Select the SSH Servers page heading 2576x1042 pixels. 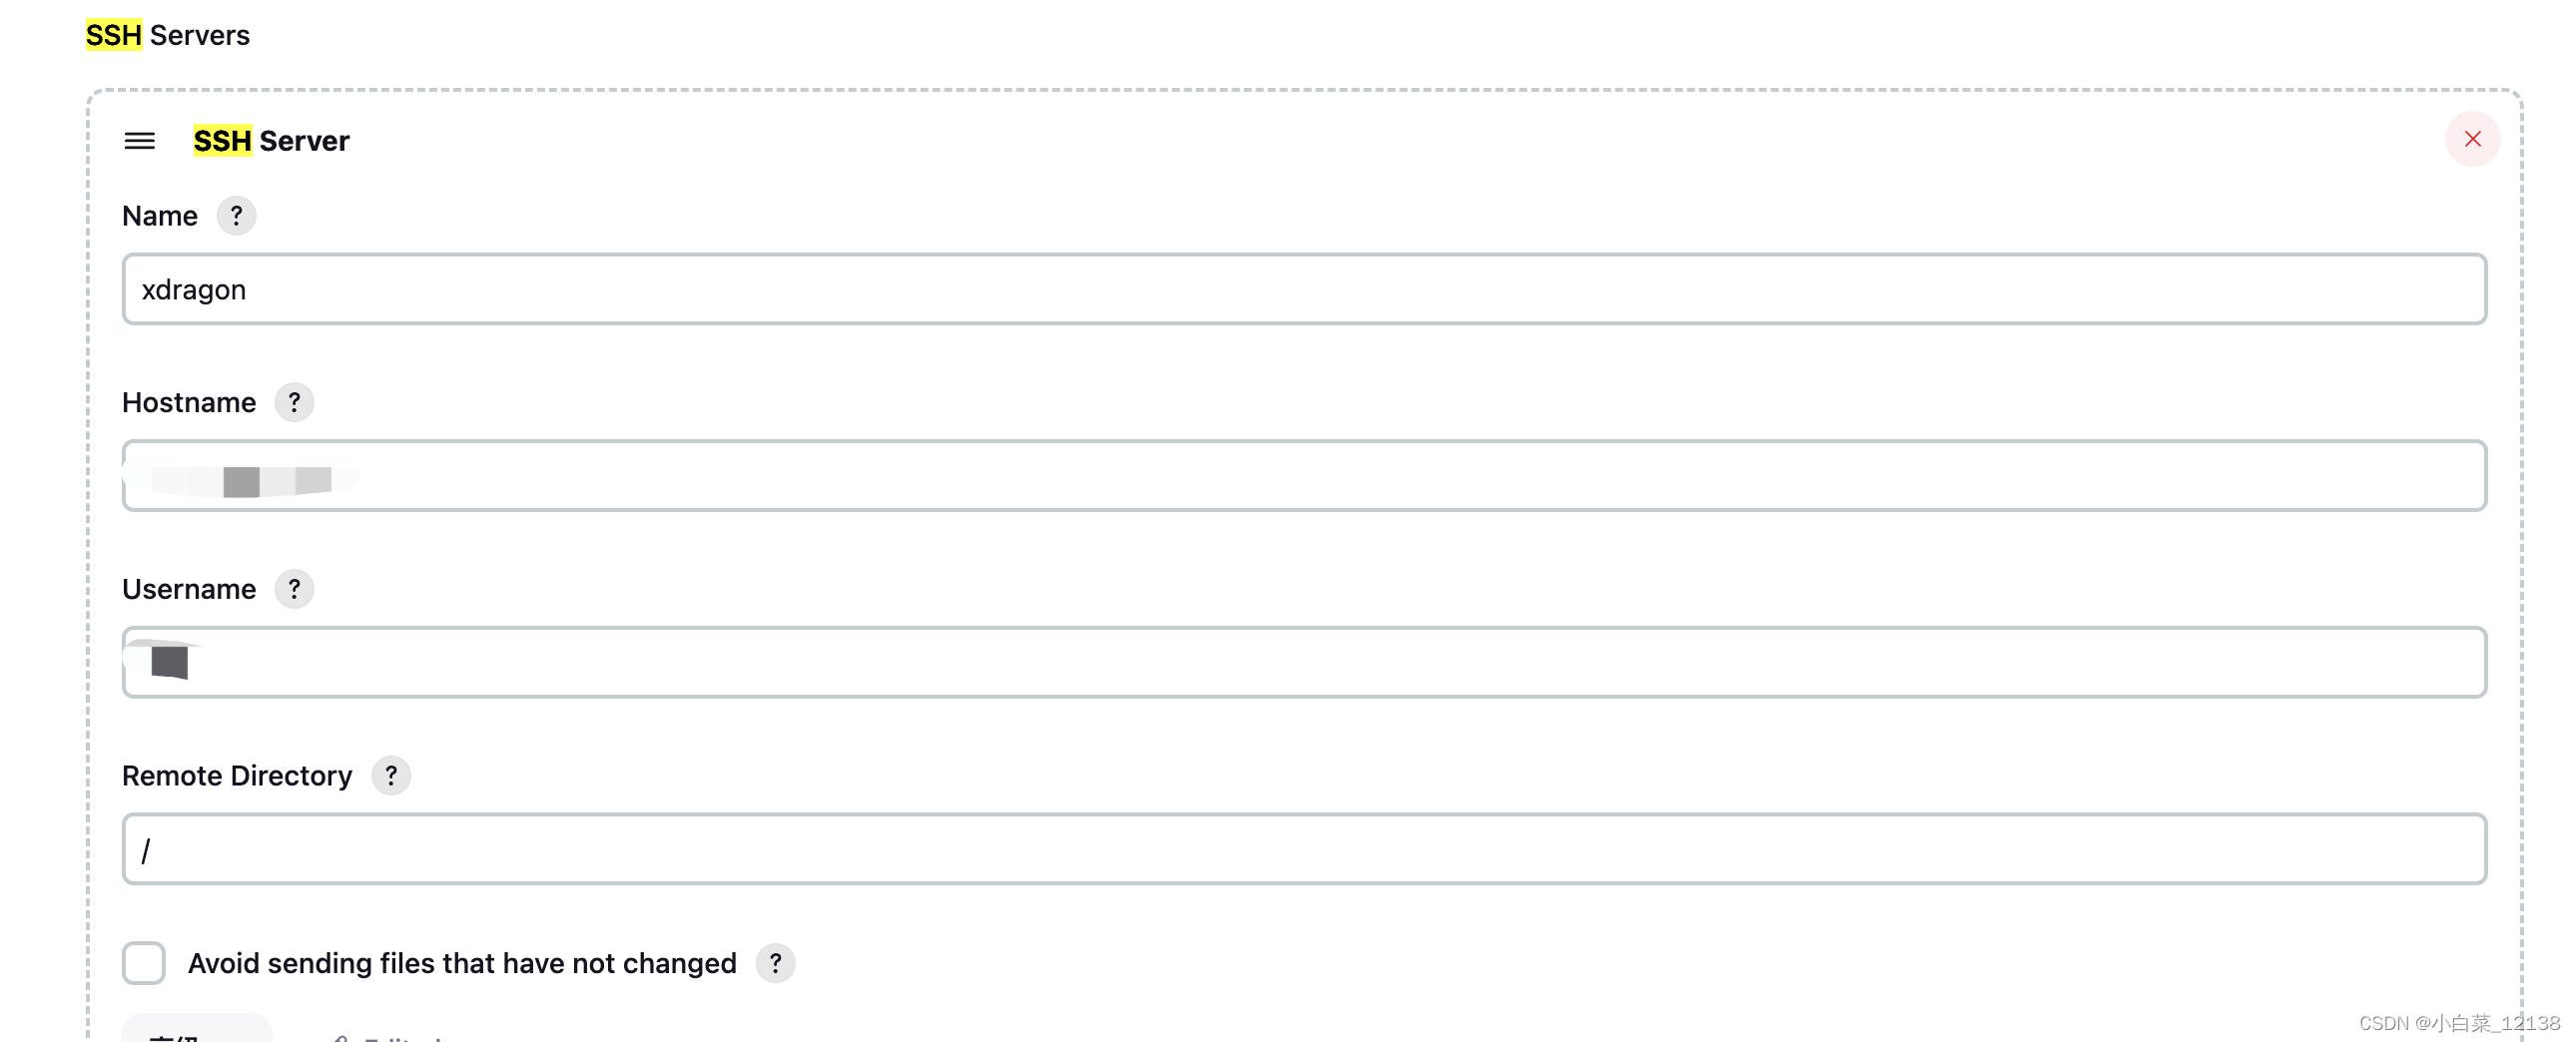click(x=168, y=34)
